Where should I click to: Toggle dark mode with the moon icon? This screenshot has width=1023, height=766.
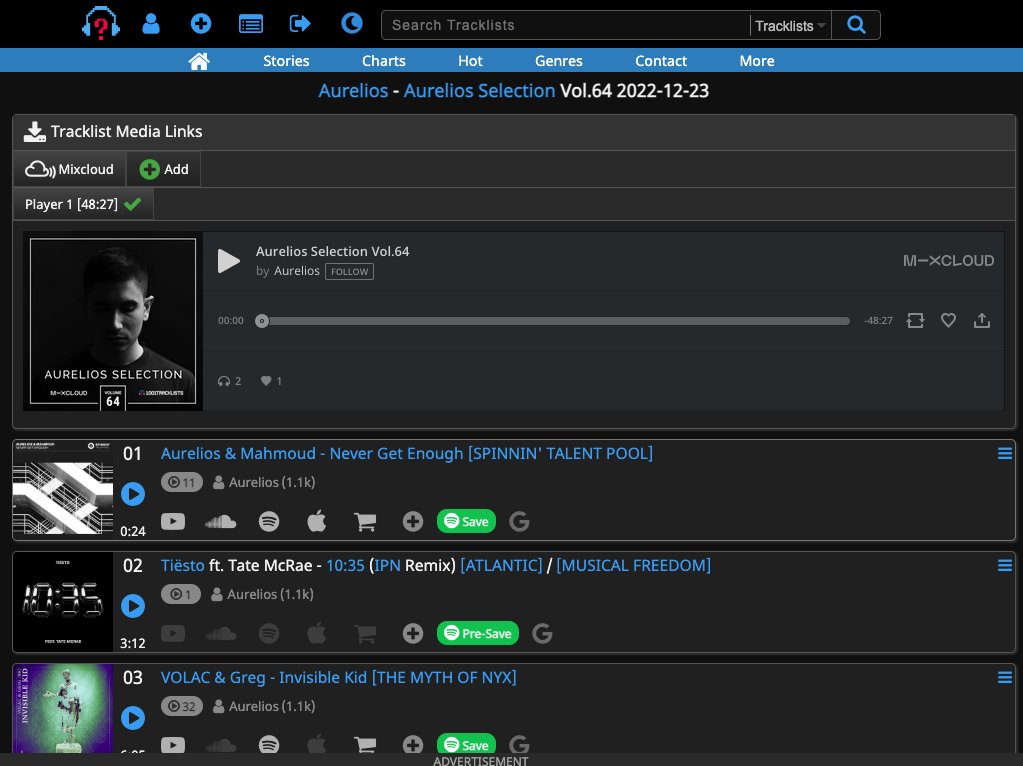tap(351, 22)
